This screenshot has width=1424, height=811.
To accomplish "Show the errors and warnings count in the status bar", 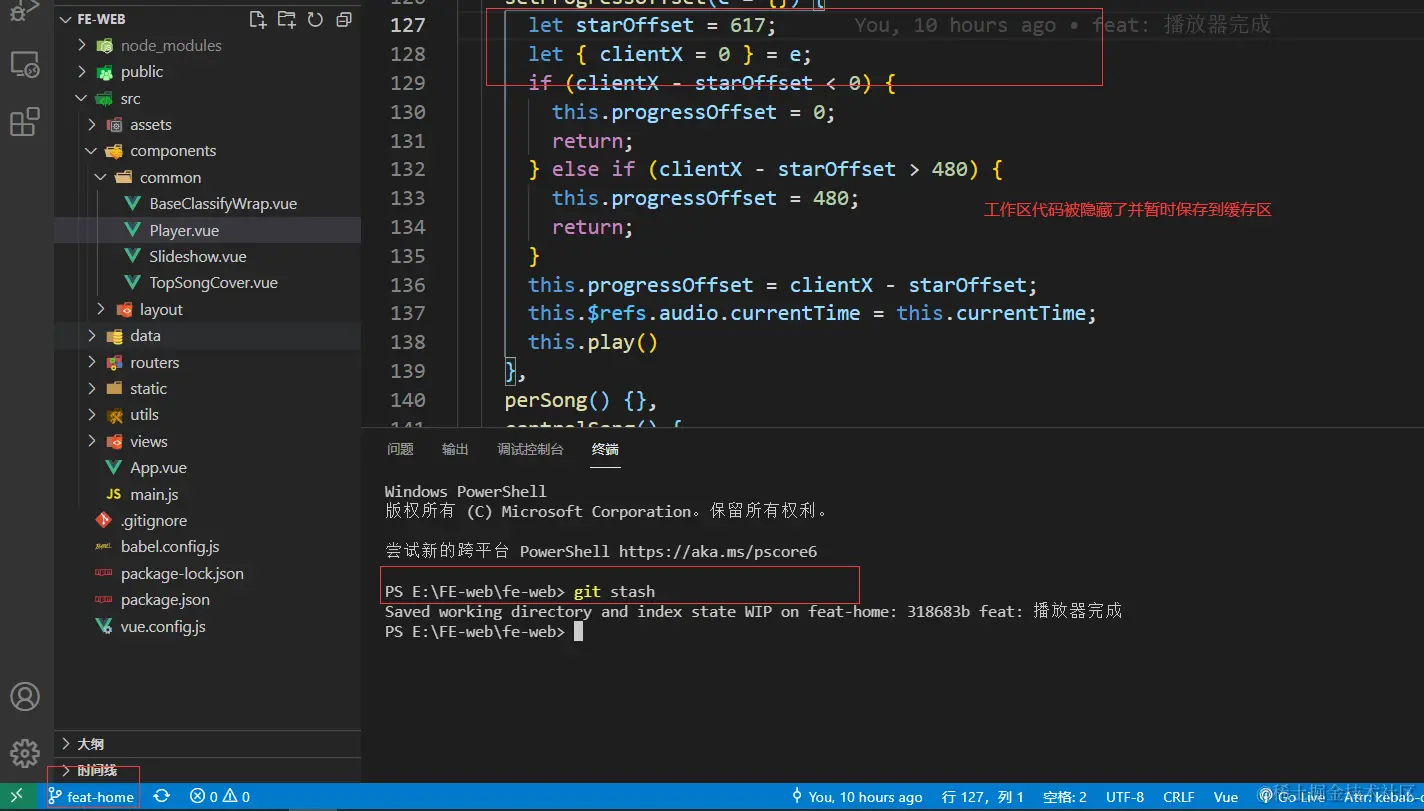I will (x=220, y=797).
